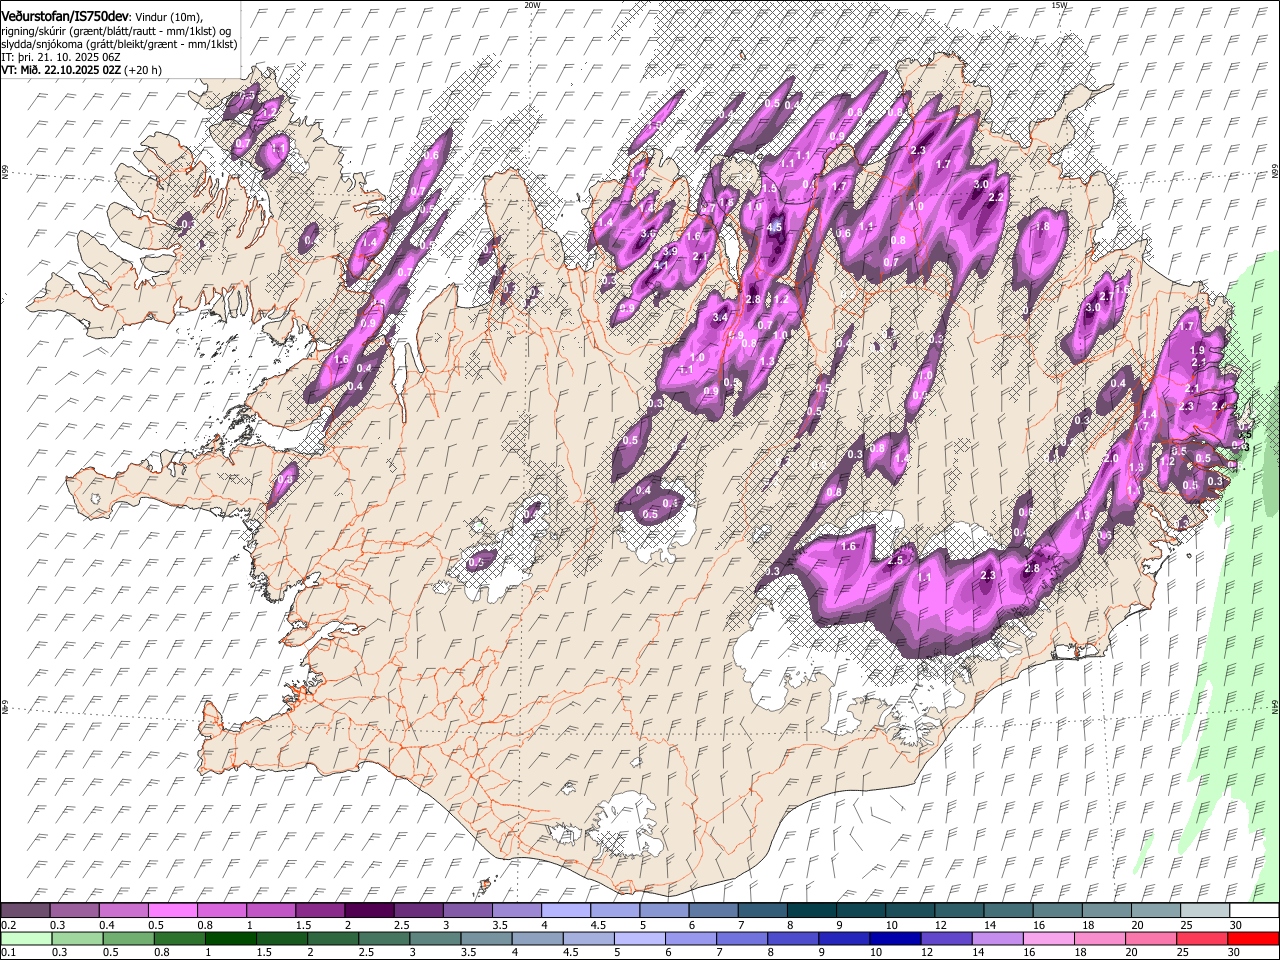Image resolution: width=1280 pixels, height=960 pixels.
Task: Click the 3.4 precipitation value on the map
Action: 720,318
